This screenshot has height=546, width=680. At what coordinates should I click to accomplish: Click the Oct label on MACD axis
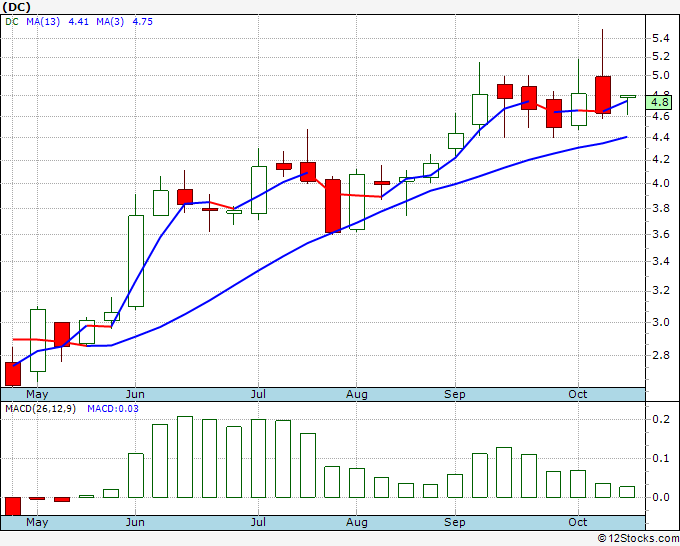[578, 522]
